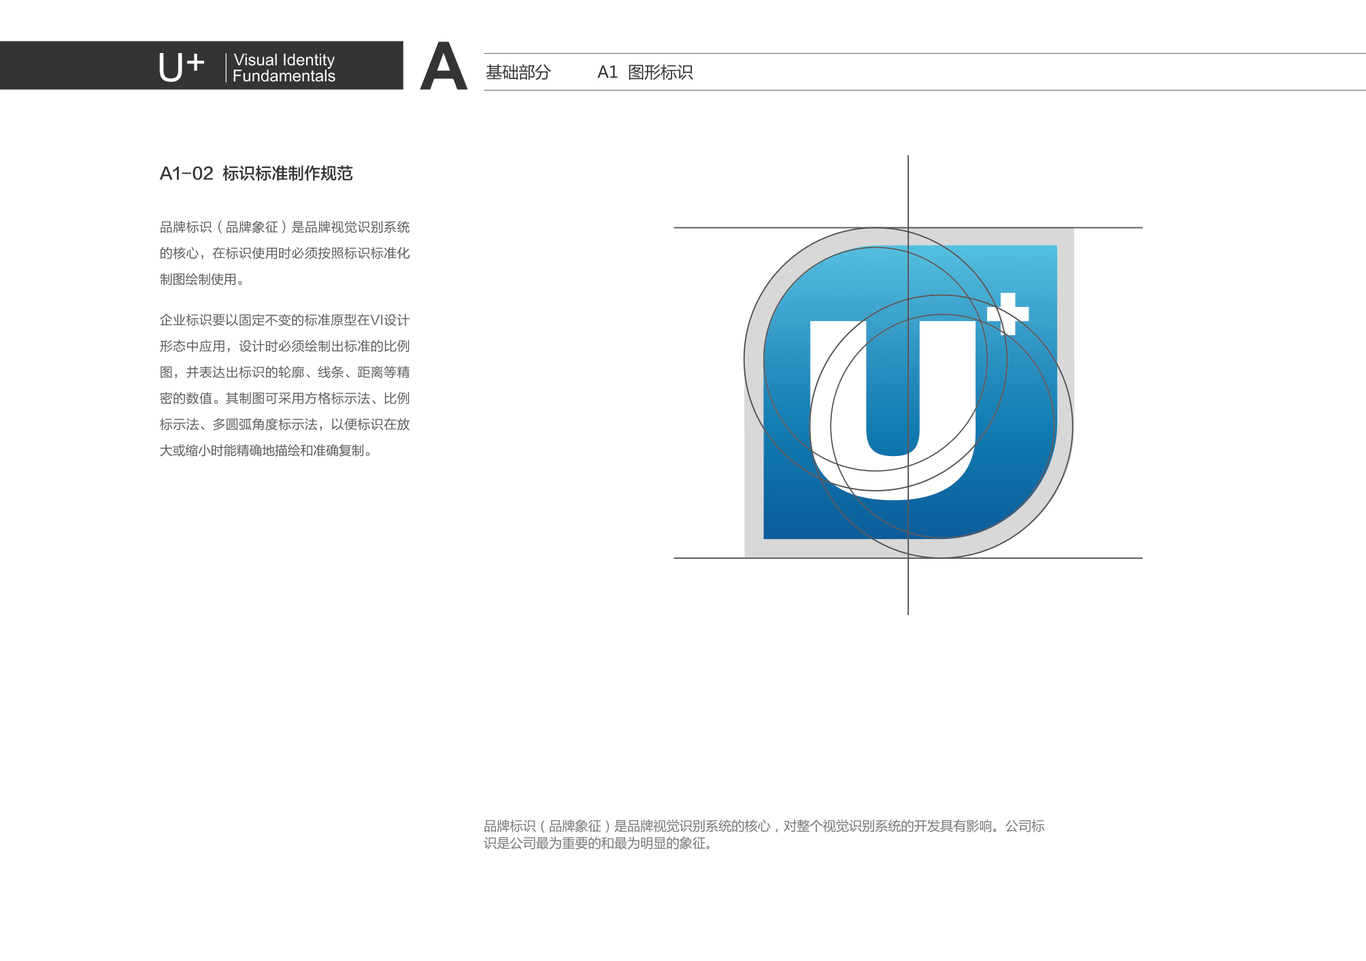Click the paragraph beginning "品牌标识（品牌象征）是品牌视觉识别系统的核心，在标识"
The width and height of the screenshot is (1366, 961).
[x=285, y=253]
